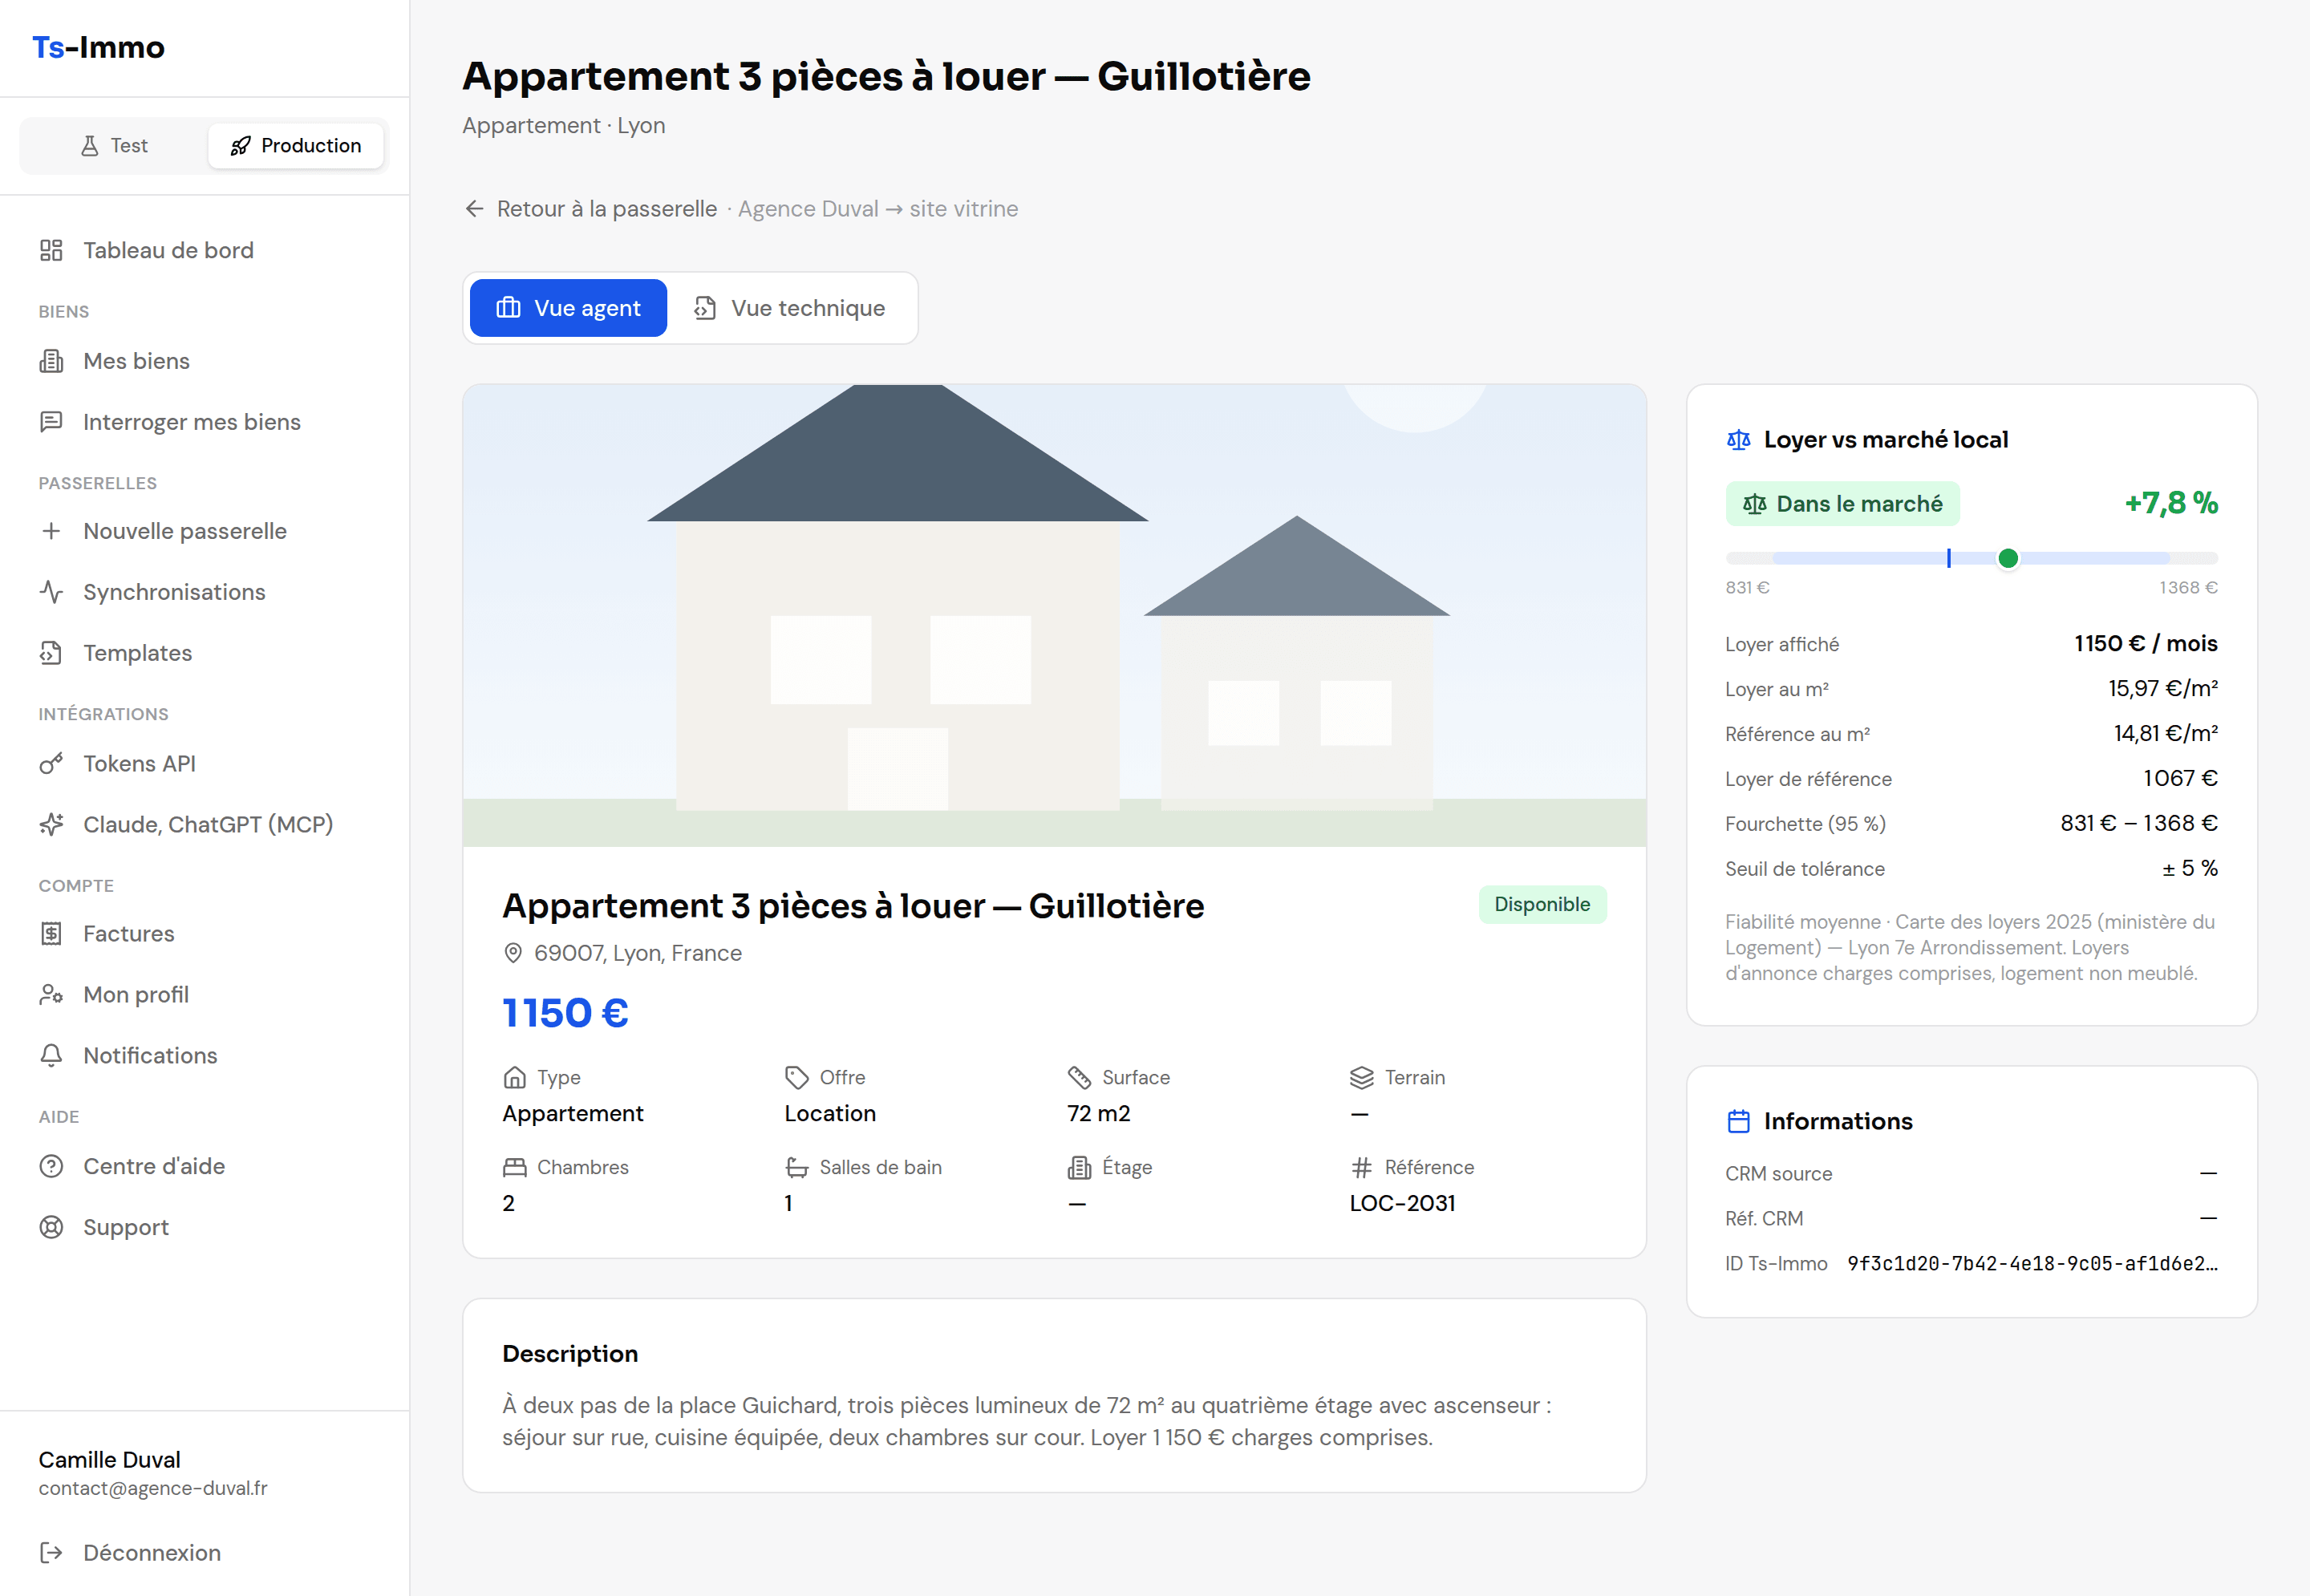The width and height of the screenshot is (2310, 1596).
Task: Open the Factures page
Action: (204, 934)
